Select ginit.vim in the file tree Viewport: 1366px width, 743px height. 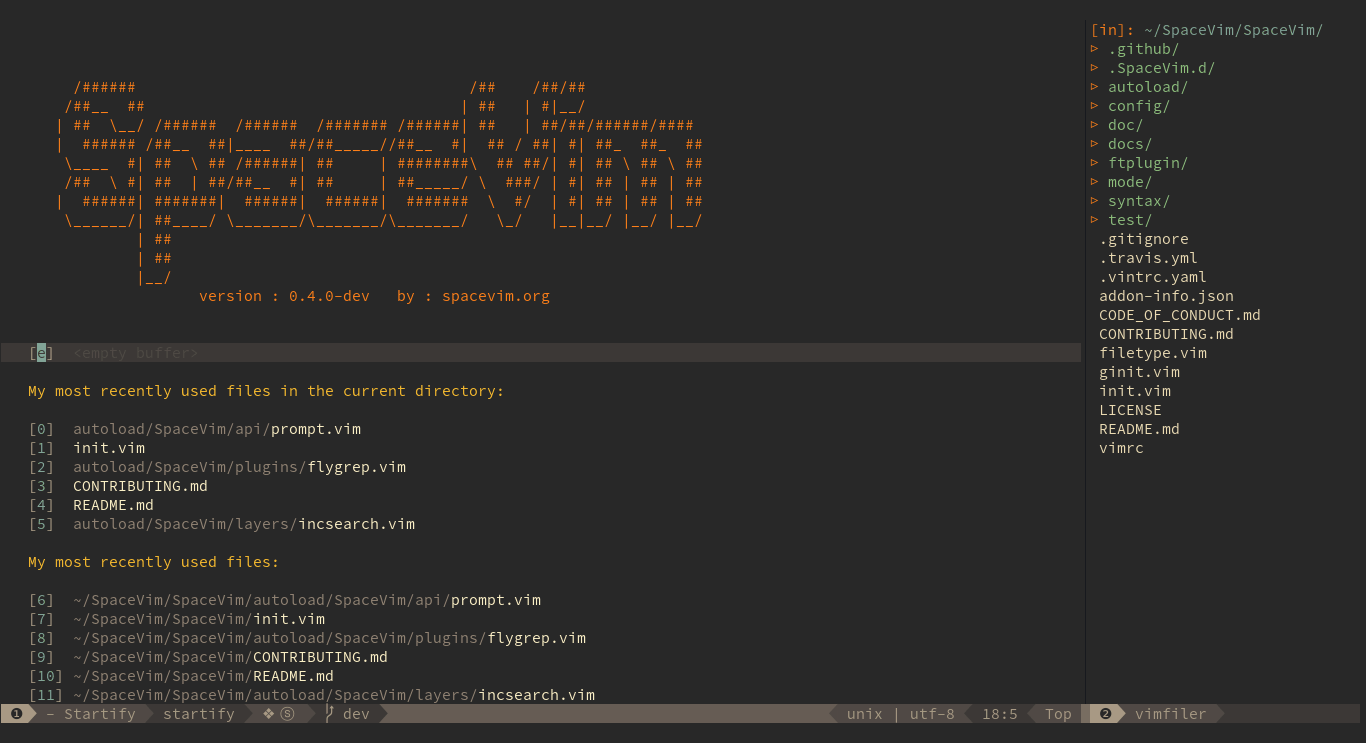pyautogui.click(x=1139, y=372)
